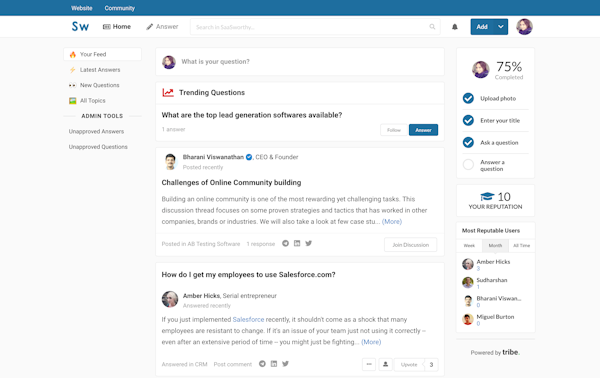The width and height of the screenshot is (600, 378).
Task: Open AB Testing Software topic link
Action: pyautogui.click(x=214, y=244)
